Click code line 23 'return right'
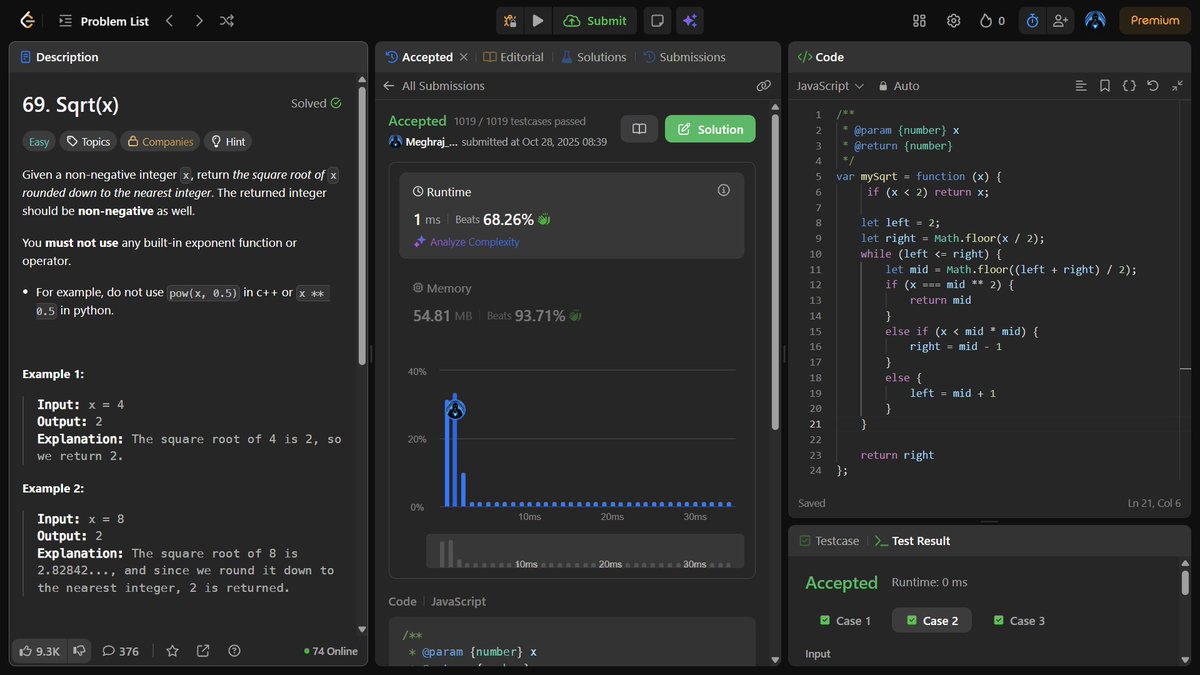The height and width of the screenshot is (675, 1200). 897,455
